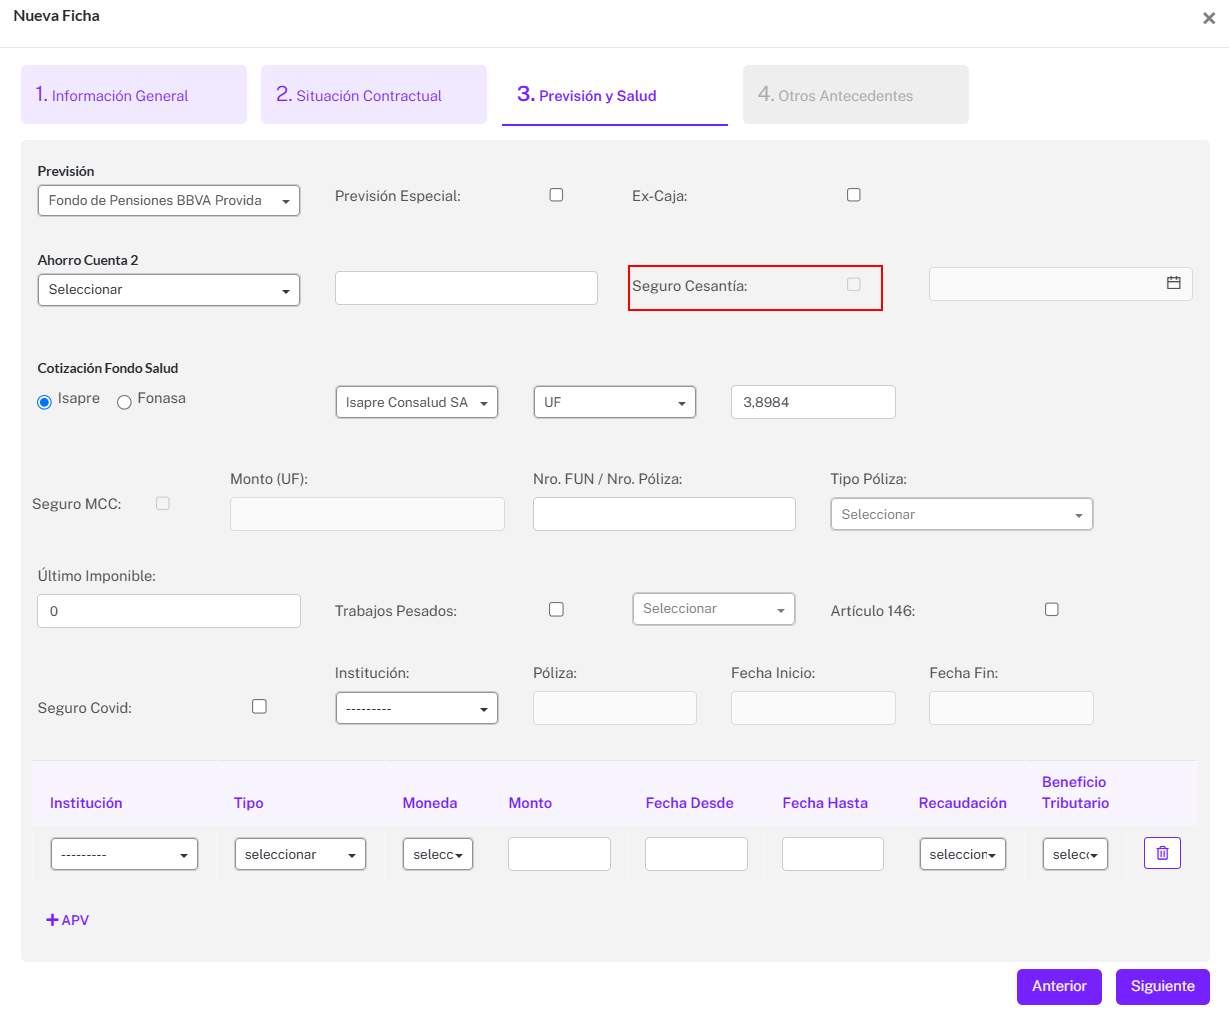The width and height of the screenshot is (1229, 1023).
Task: Go to Situación Contractual tab
Action: (373, 95)
